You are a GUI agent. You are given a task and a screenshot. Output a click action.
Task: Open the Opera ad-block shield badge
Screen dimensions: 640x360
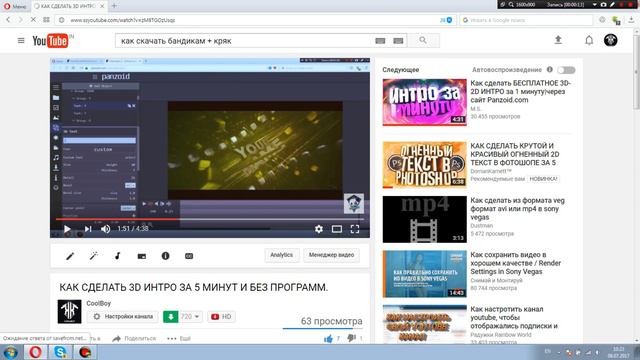[x=449, y=20]
